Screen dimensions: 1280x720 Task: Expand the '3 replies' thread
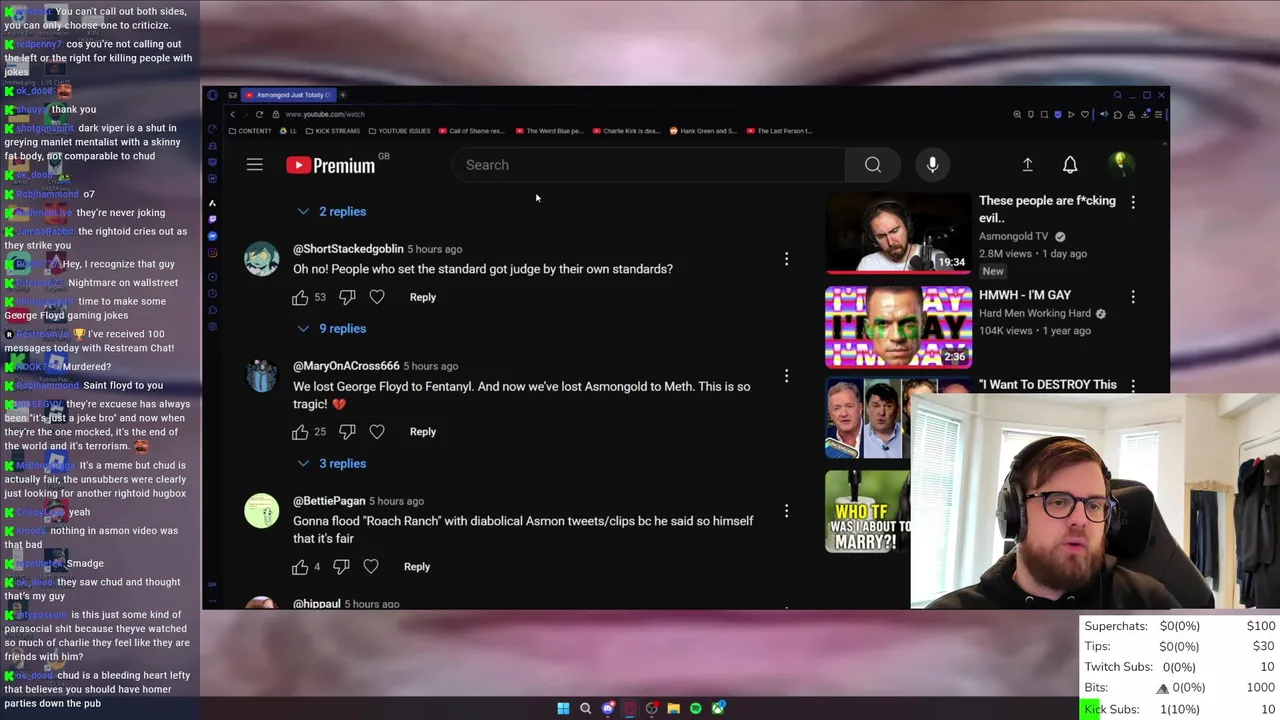[332, 463]
